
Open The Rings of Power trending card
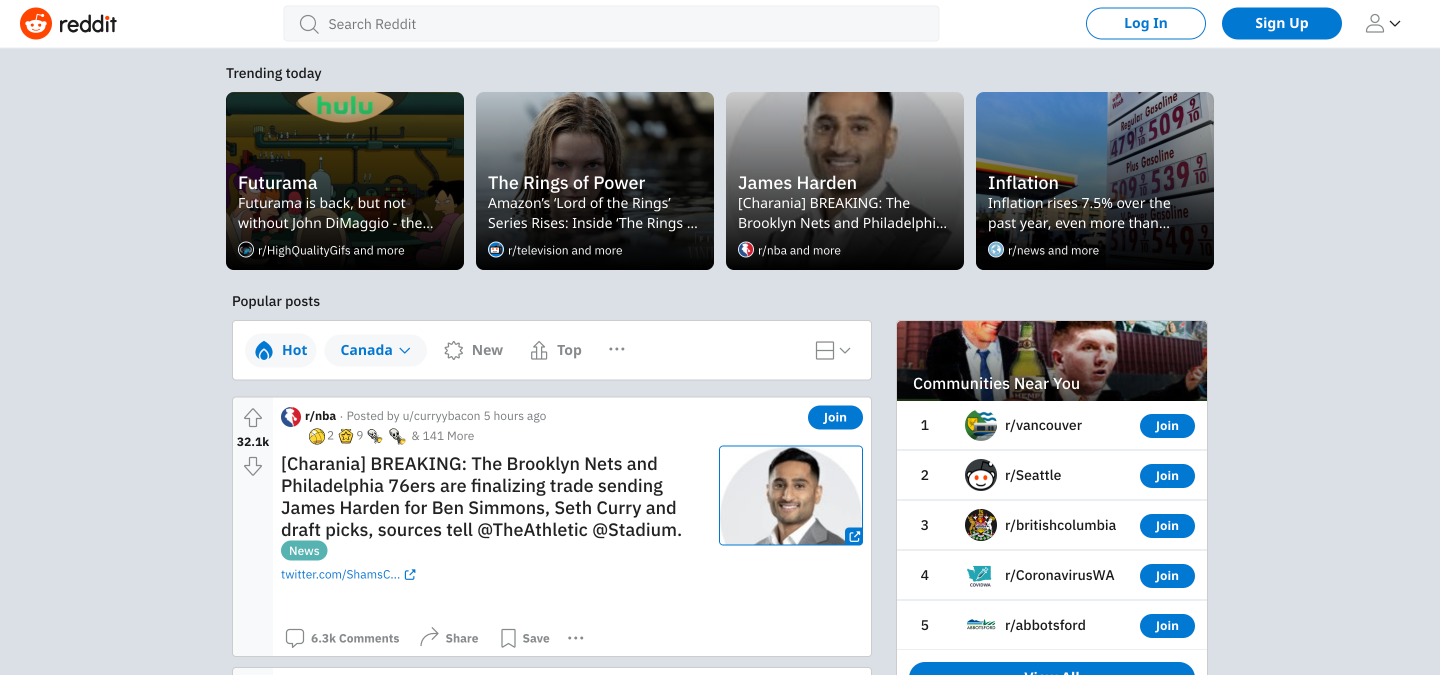(595, 181)
